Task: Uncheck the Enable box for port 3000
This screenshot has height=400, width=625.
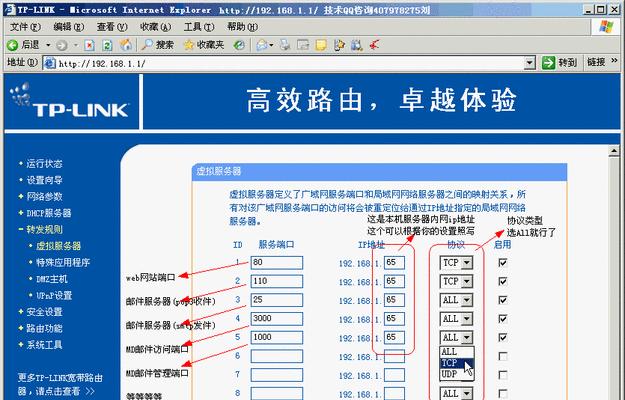Action: pyautogui.click(x=503, y=319)
